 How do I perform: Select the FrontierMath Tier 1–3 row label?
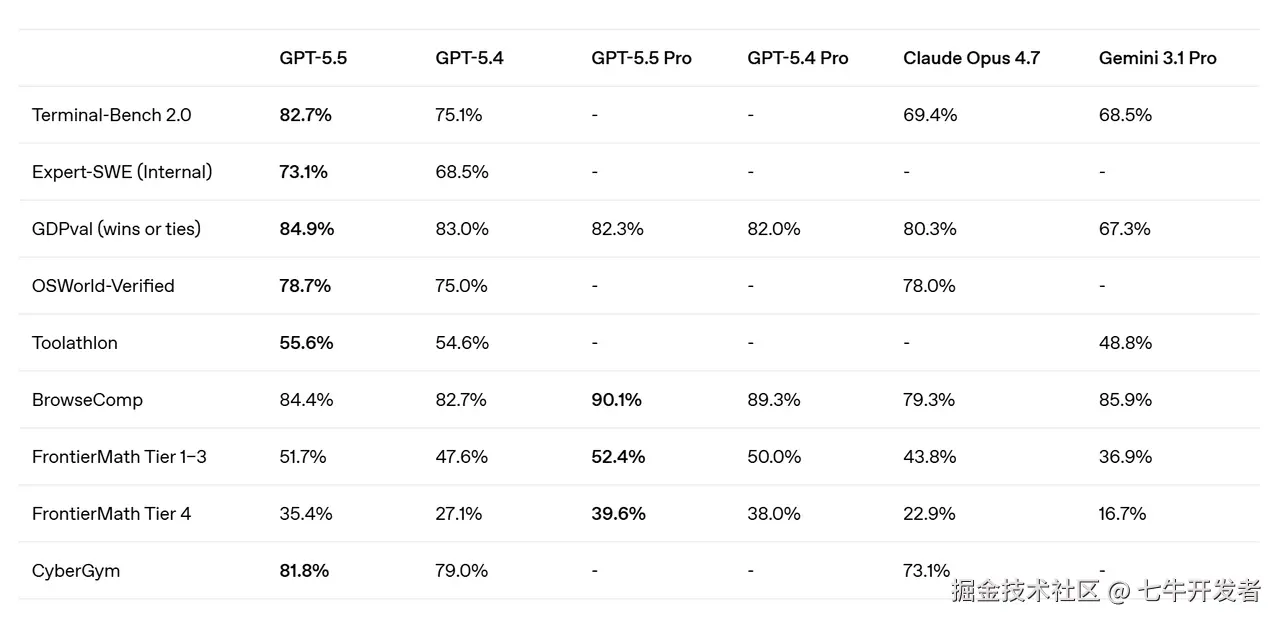(119, 457)
